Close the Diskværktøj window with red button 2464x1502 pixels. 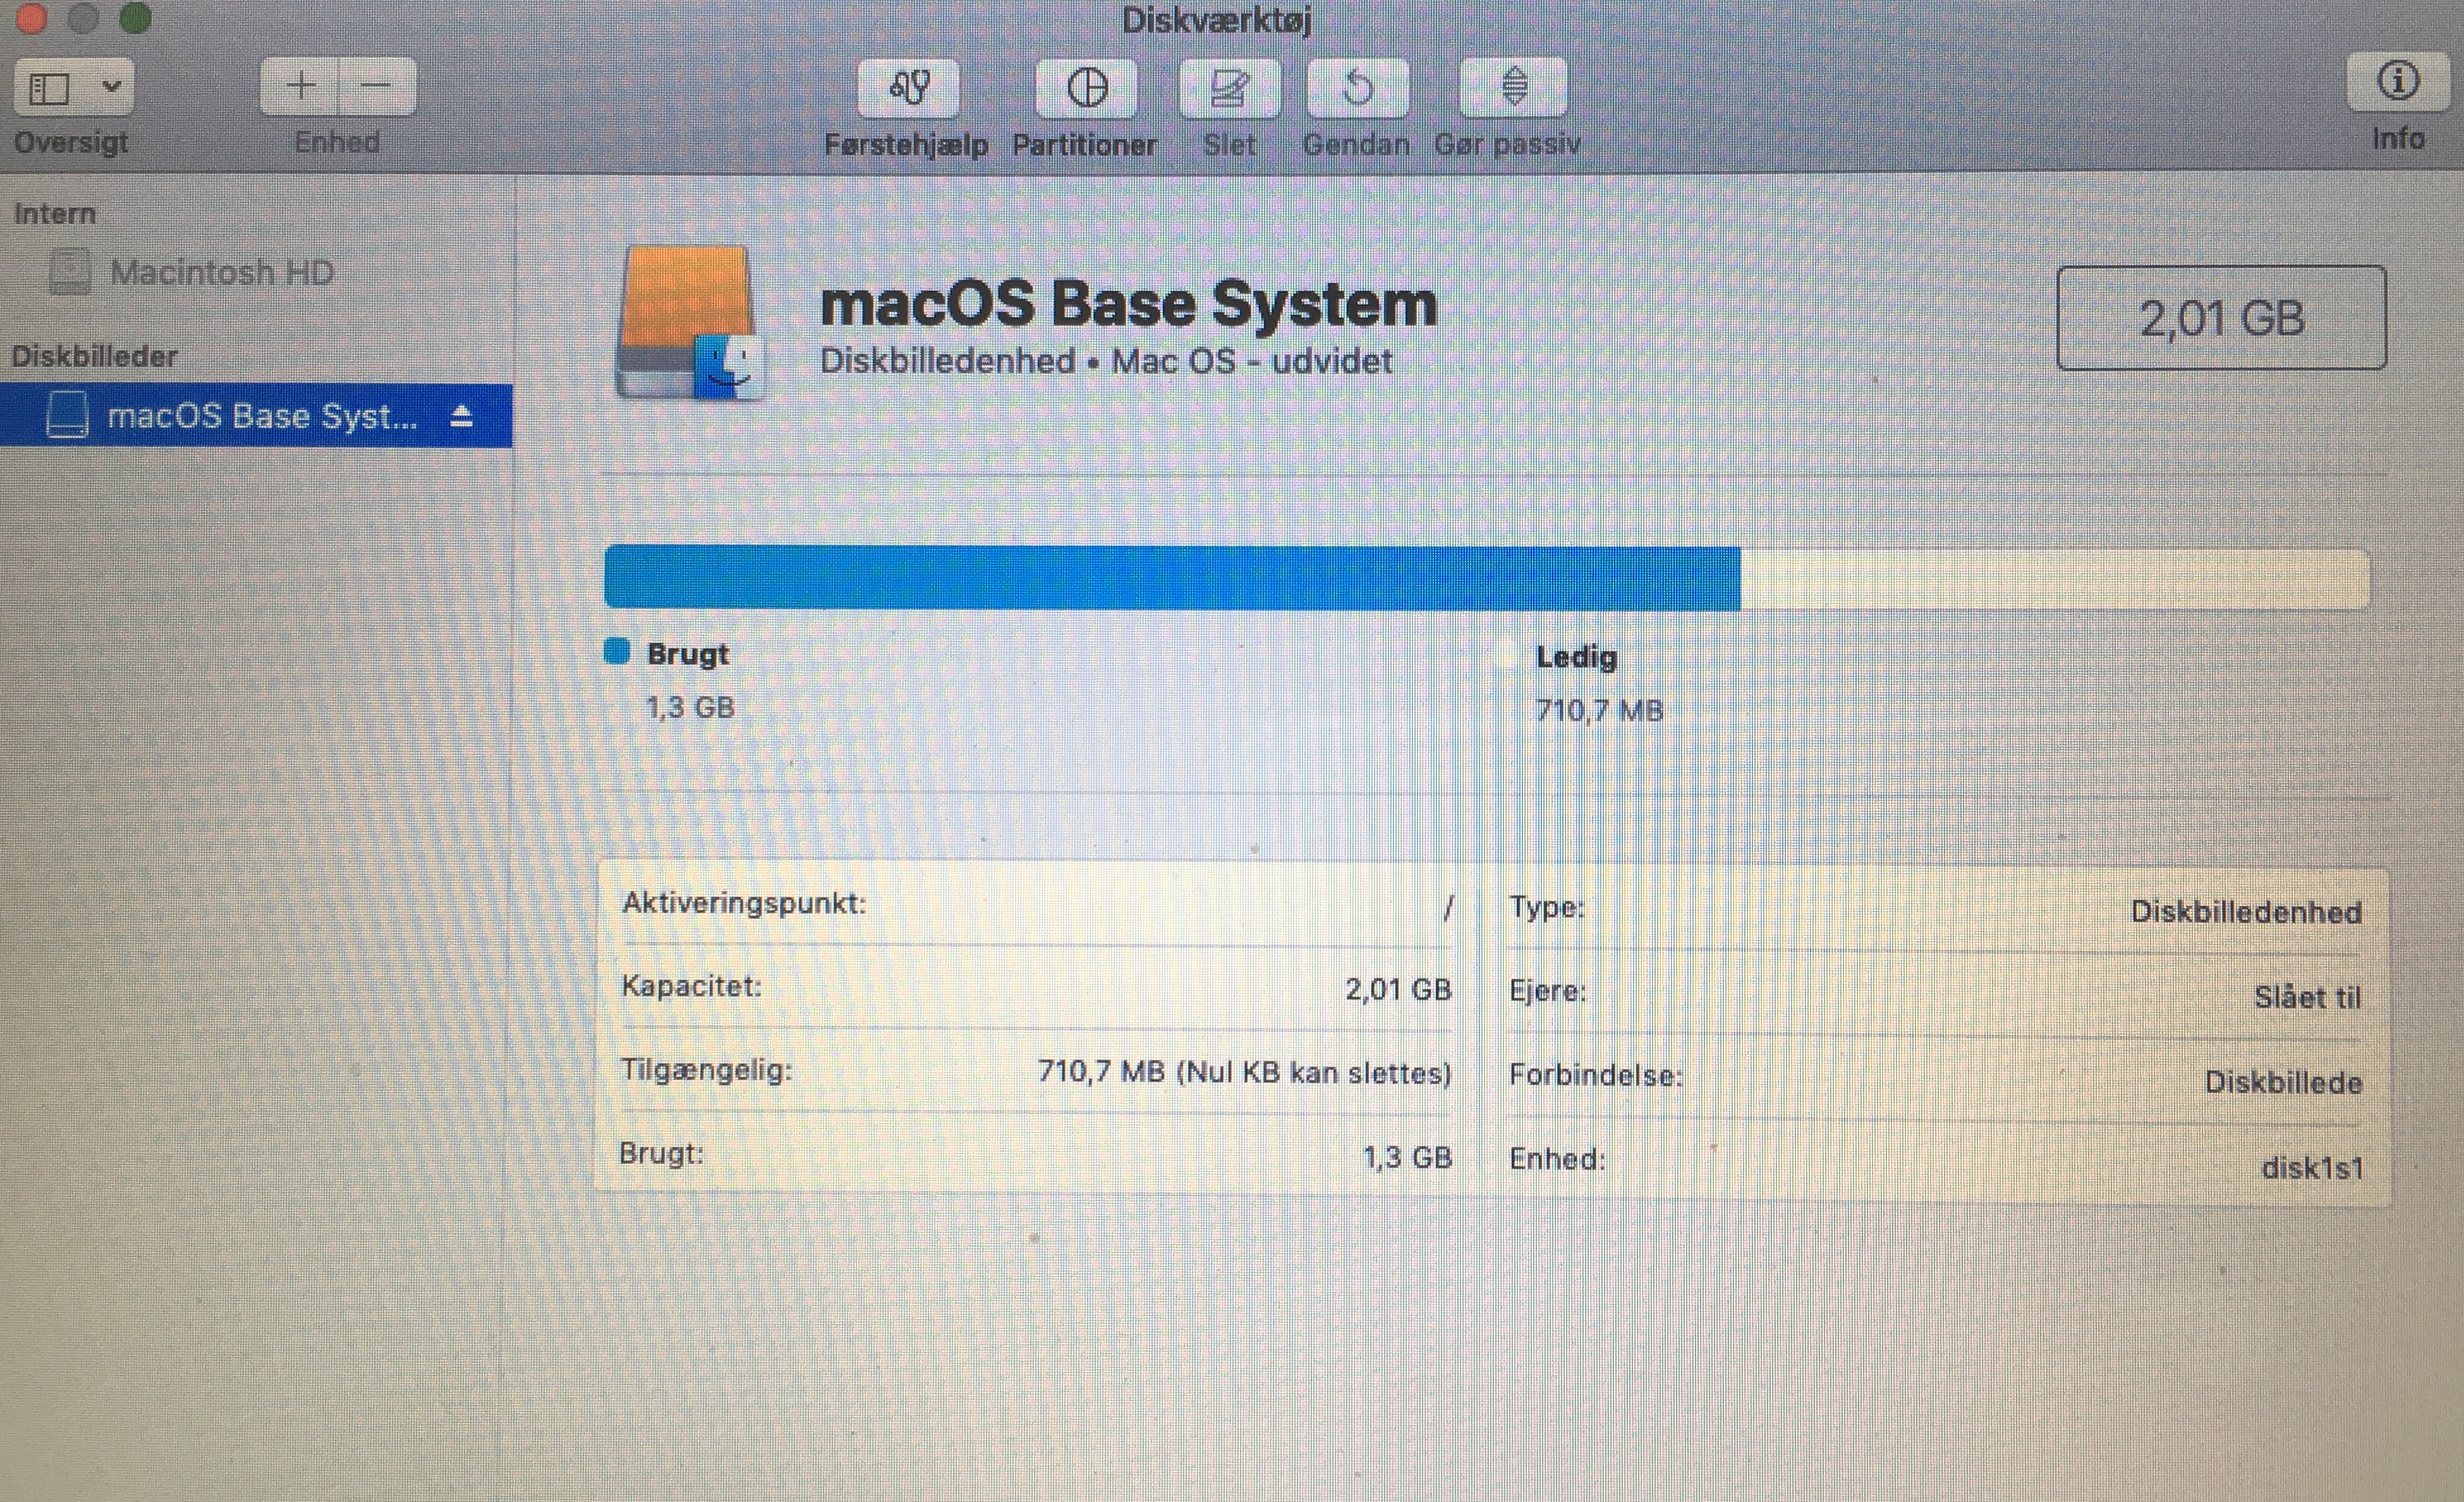(x=31, y=17)
